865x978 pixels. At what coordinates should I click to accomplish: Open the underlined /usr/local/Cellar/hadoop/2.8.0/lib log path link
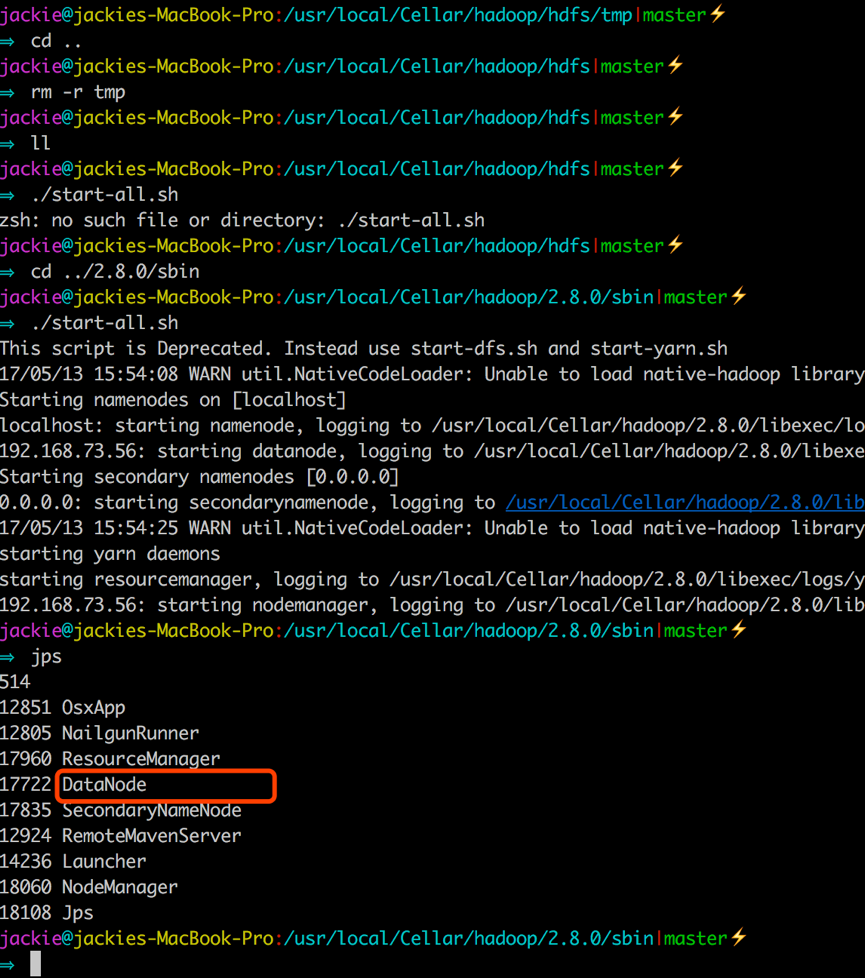pyautogui.click(x=685, y=503)
